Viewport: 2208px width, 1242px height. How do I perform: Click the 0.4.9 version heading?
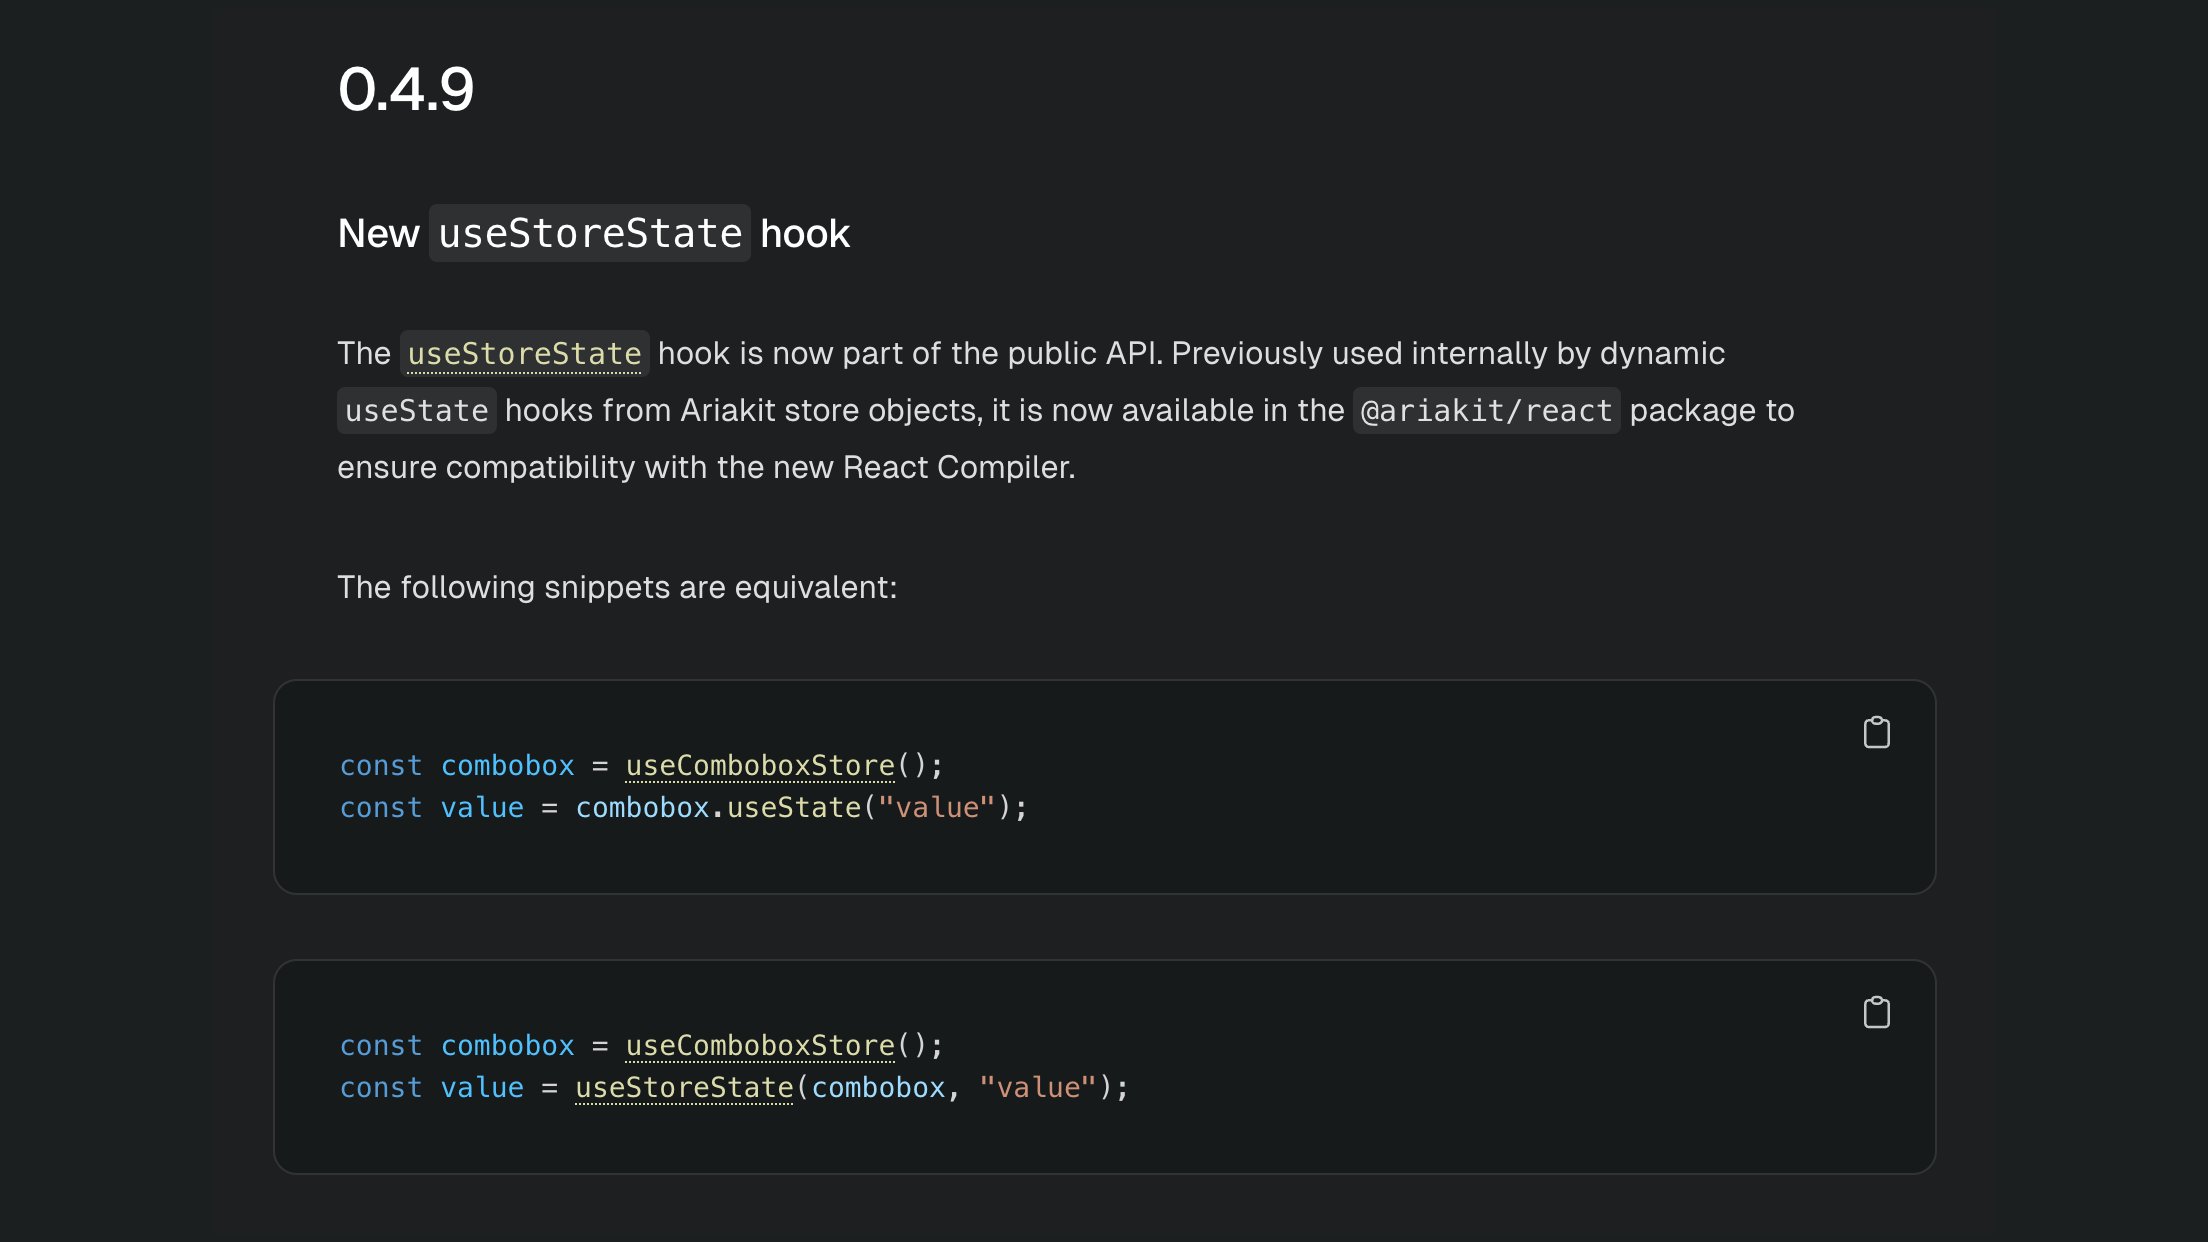(x=406, y=89)
